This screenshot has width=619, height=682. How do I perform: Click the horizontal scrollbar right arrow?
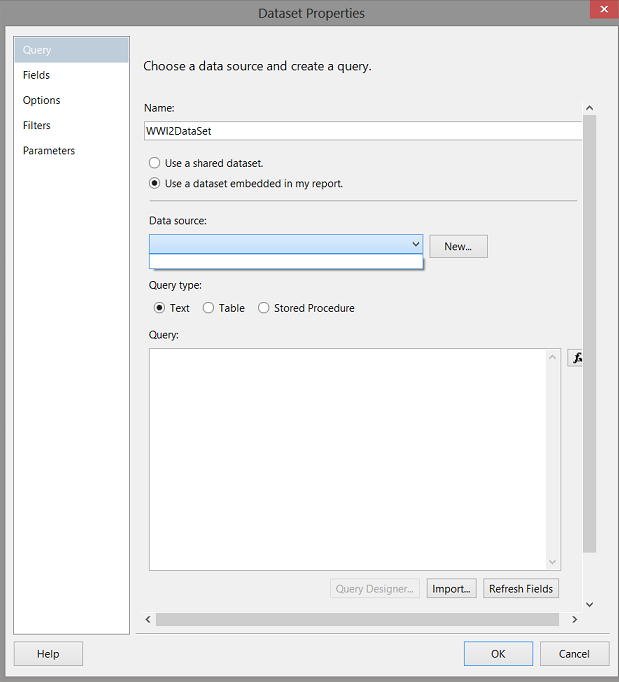[574, 620]
